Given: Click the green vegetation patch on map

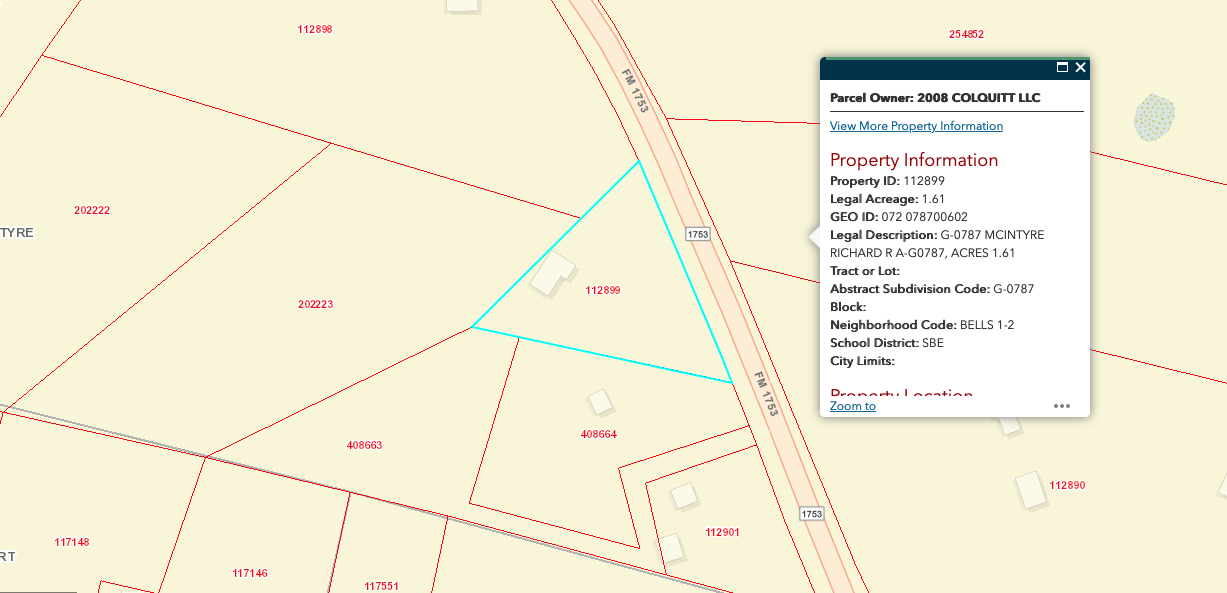Looking at the screenshot, I should [x=1154, y=117].
